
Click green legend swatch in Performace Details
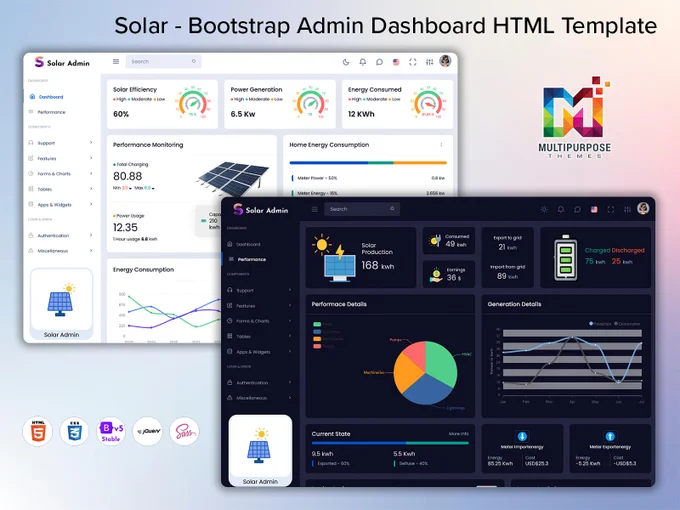317,324
